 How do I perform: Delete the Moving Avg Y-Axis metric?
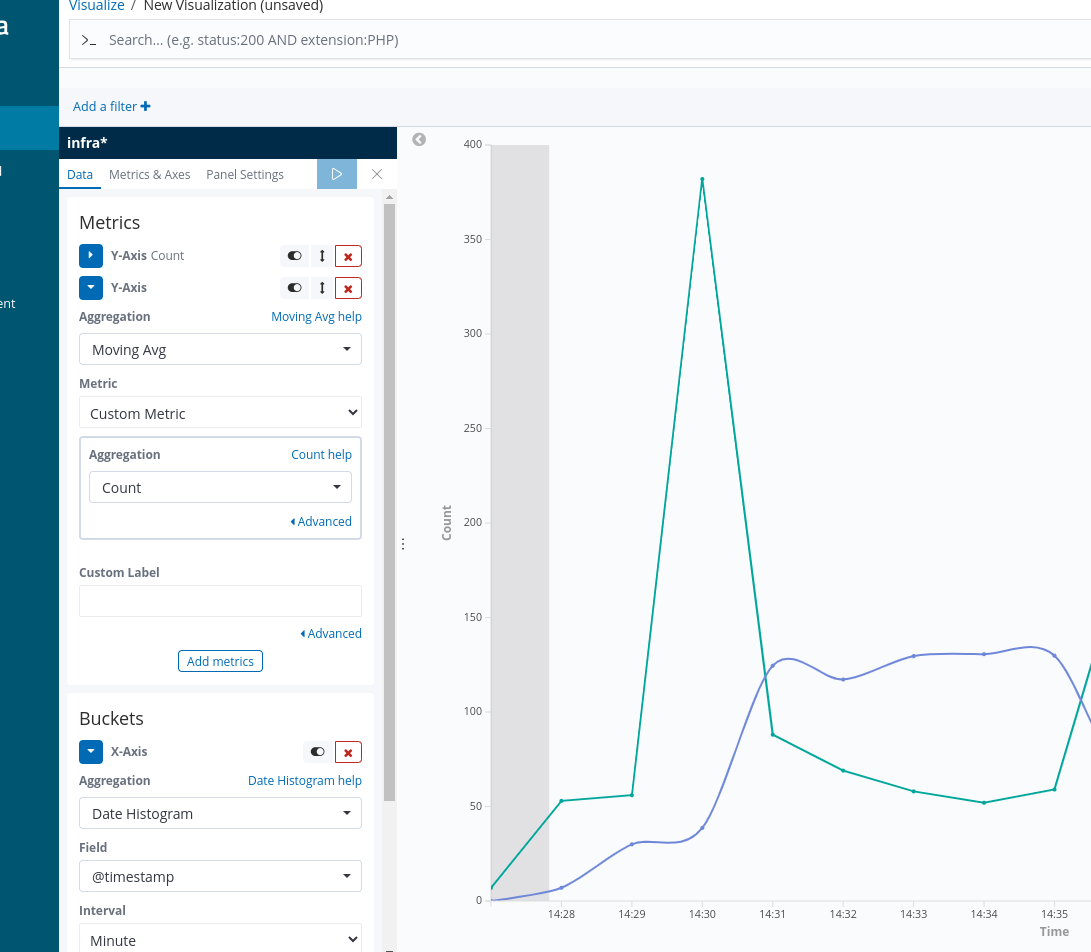[x=348, y=288]
